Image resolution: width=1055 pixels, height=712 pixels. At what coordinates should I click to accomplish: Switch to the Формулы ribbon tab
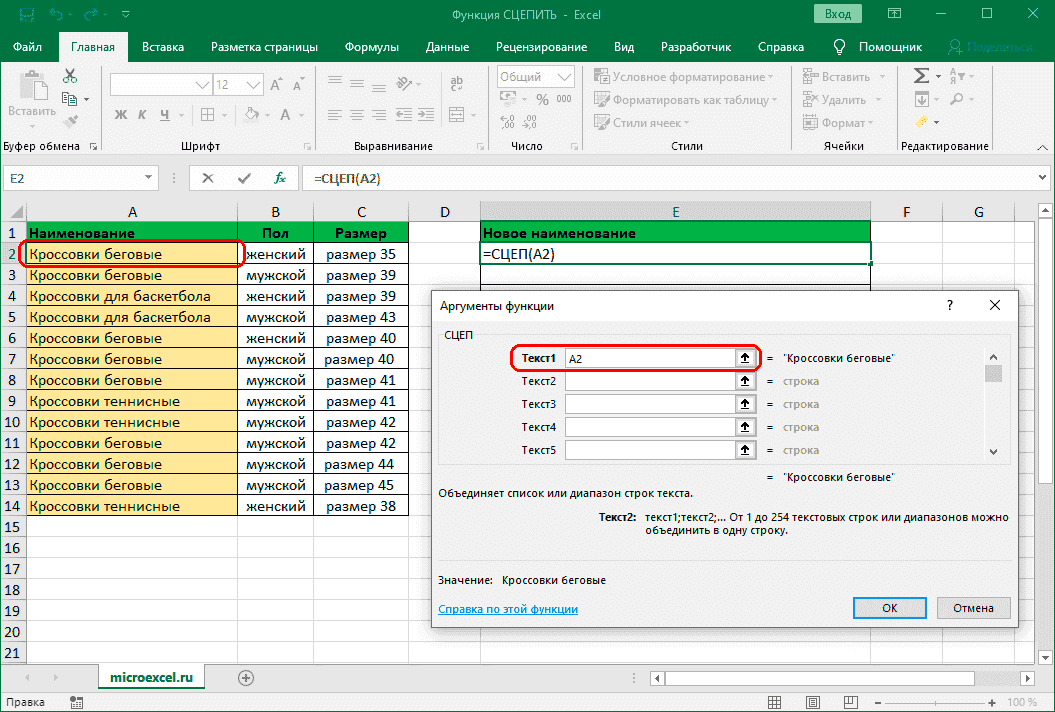coord(371,47)
